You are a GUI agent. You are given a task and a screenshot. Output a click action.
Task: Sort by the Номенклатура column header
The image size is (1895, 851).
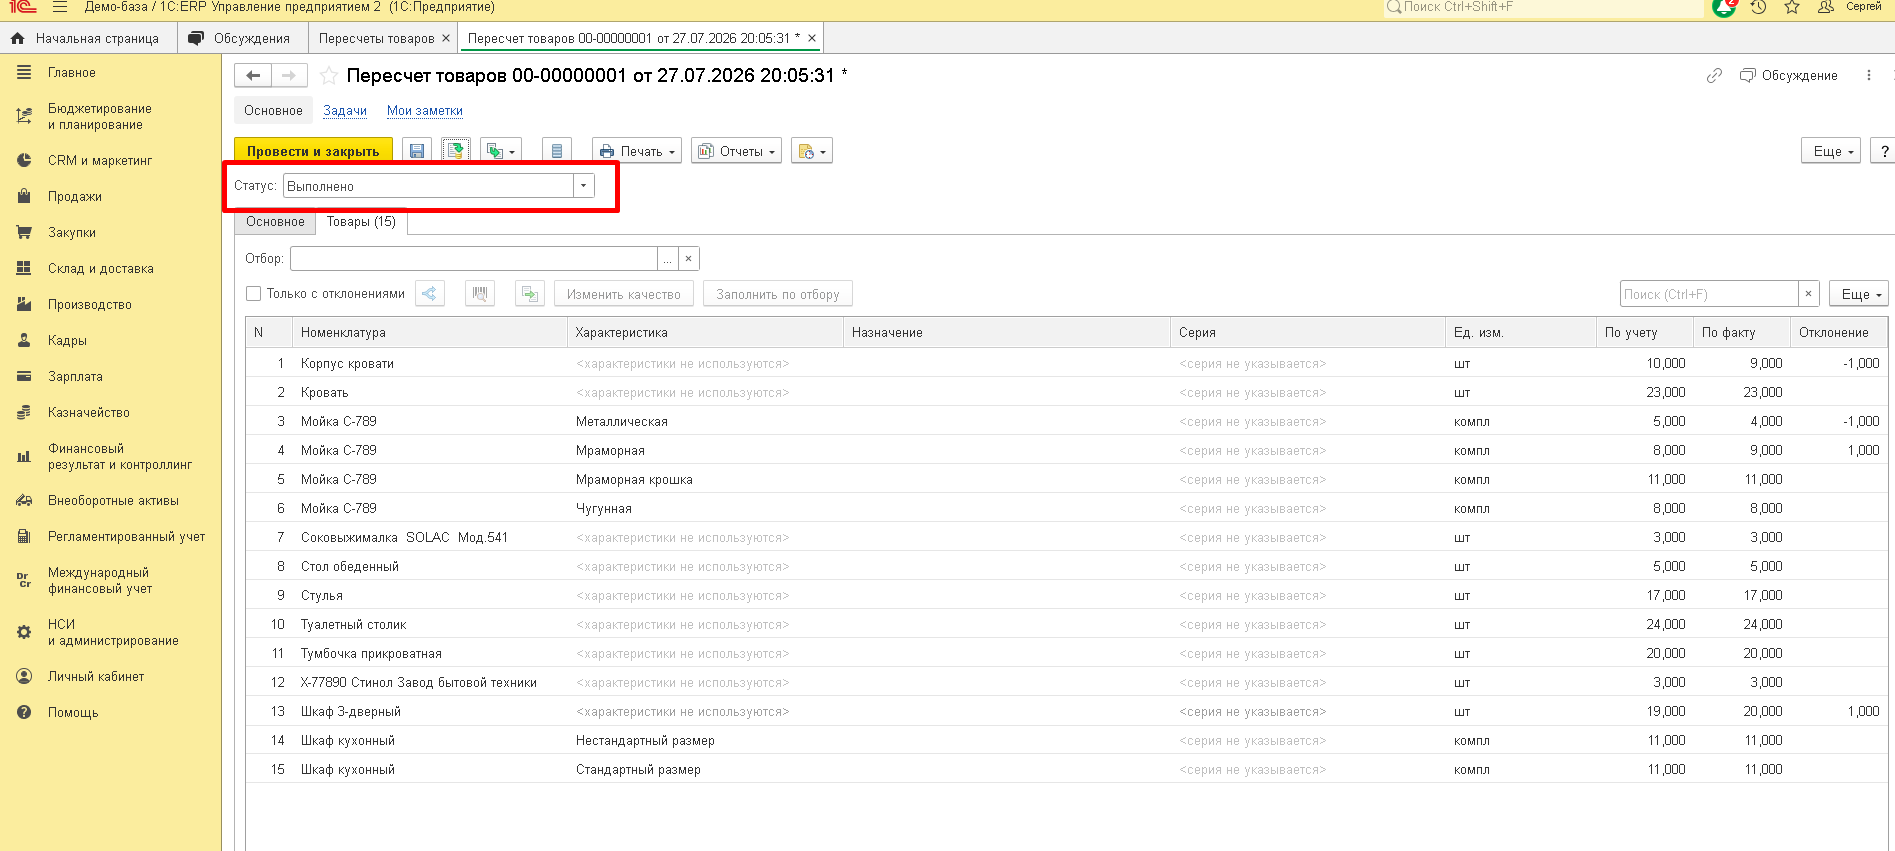pyautogui.click(x=430, y=333)
